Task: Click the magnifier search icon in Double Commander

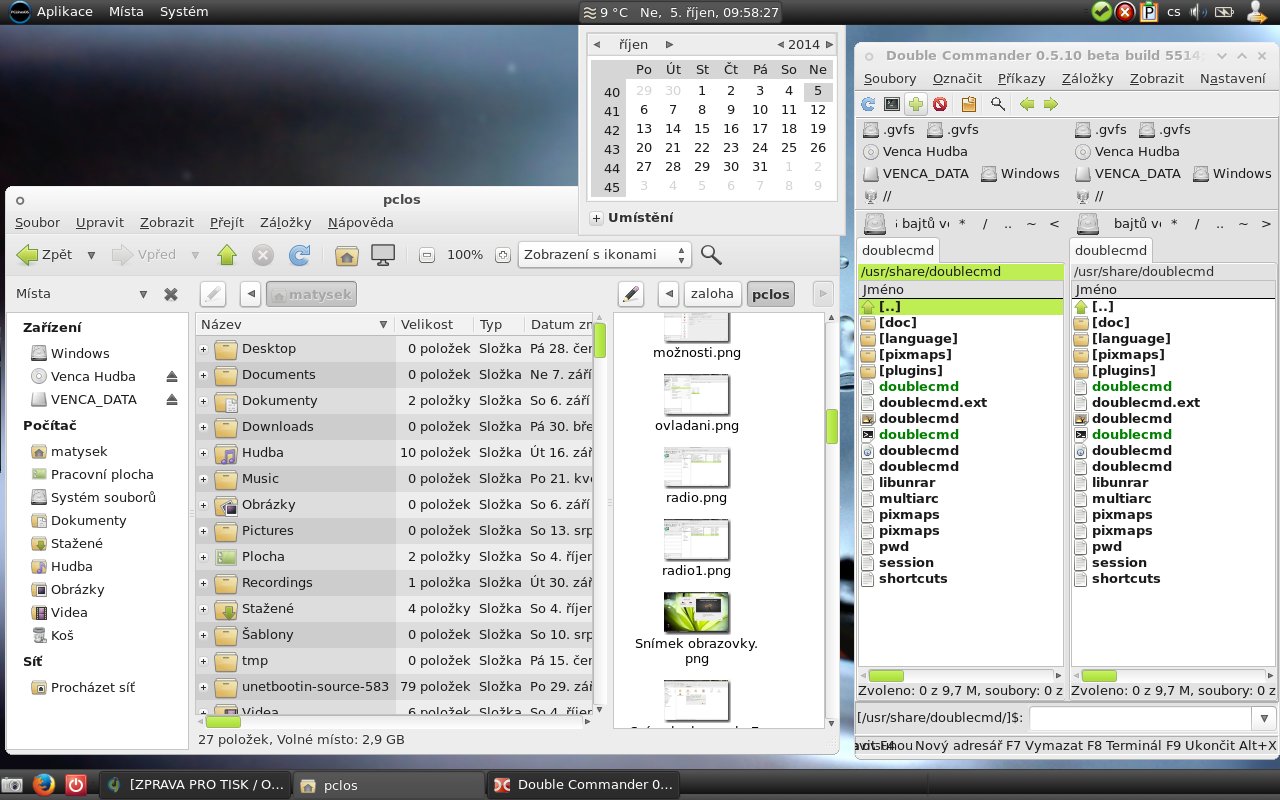Action: (998, 104)
